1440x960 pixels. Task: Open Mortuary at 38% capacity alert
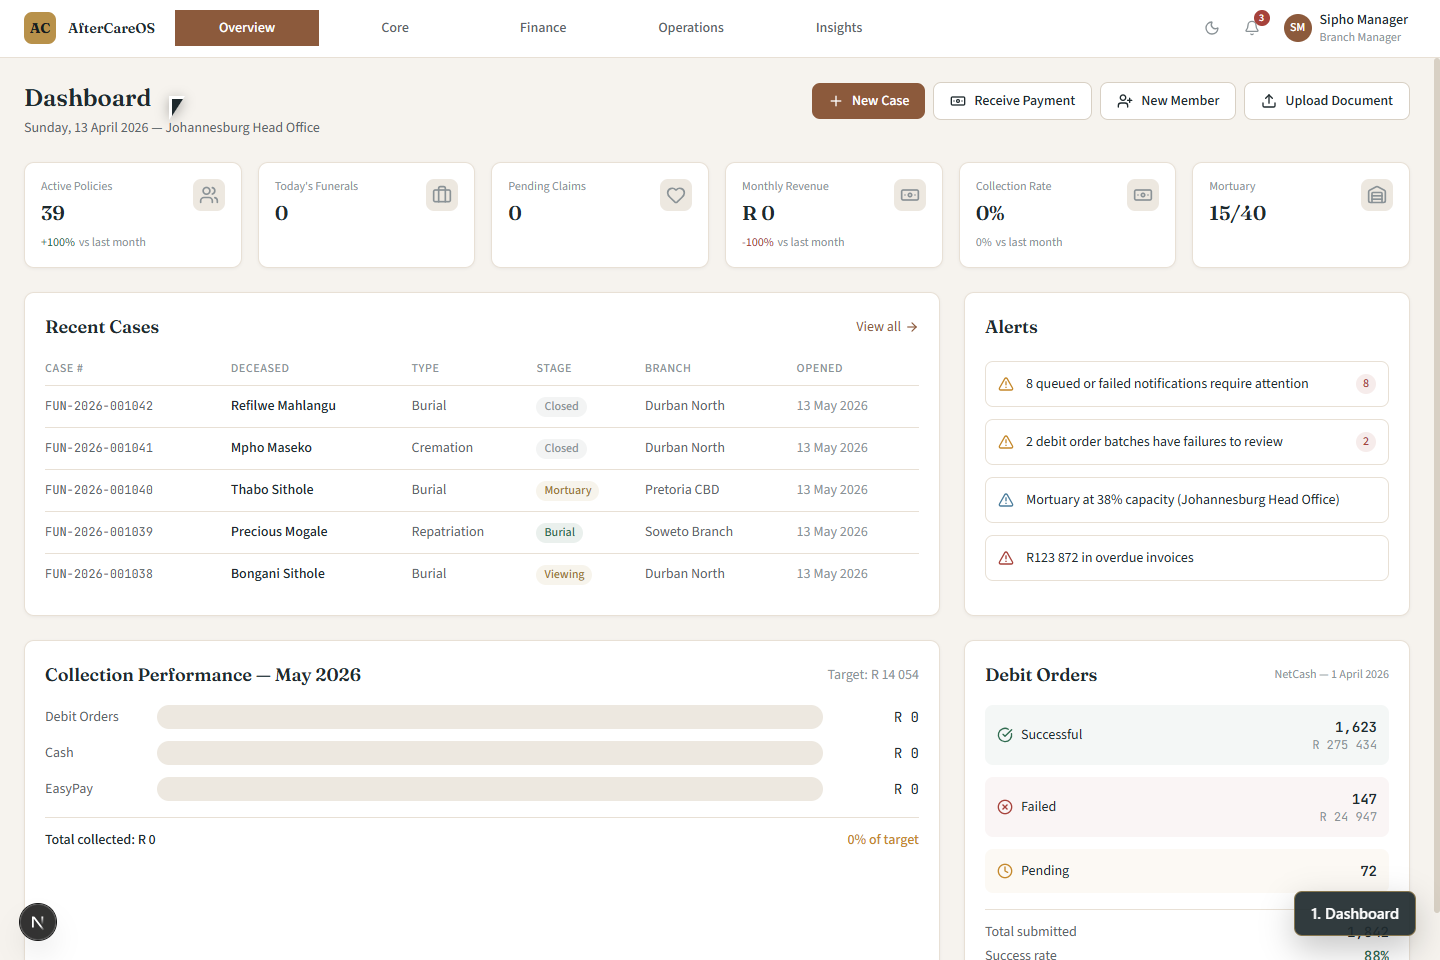pos(1187,500)
